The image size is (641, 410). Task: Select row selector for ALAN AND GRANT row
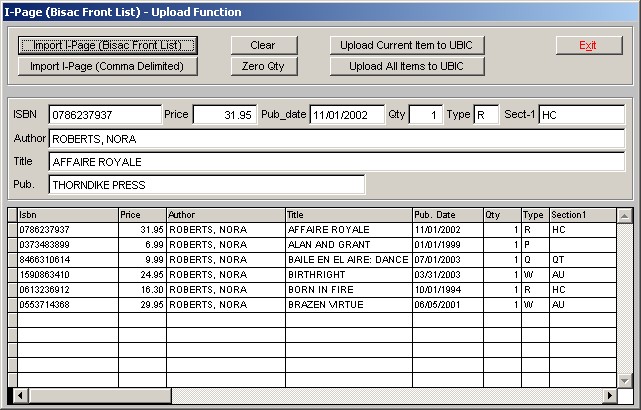[x=12, y=245]
